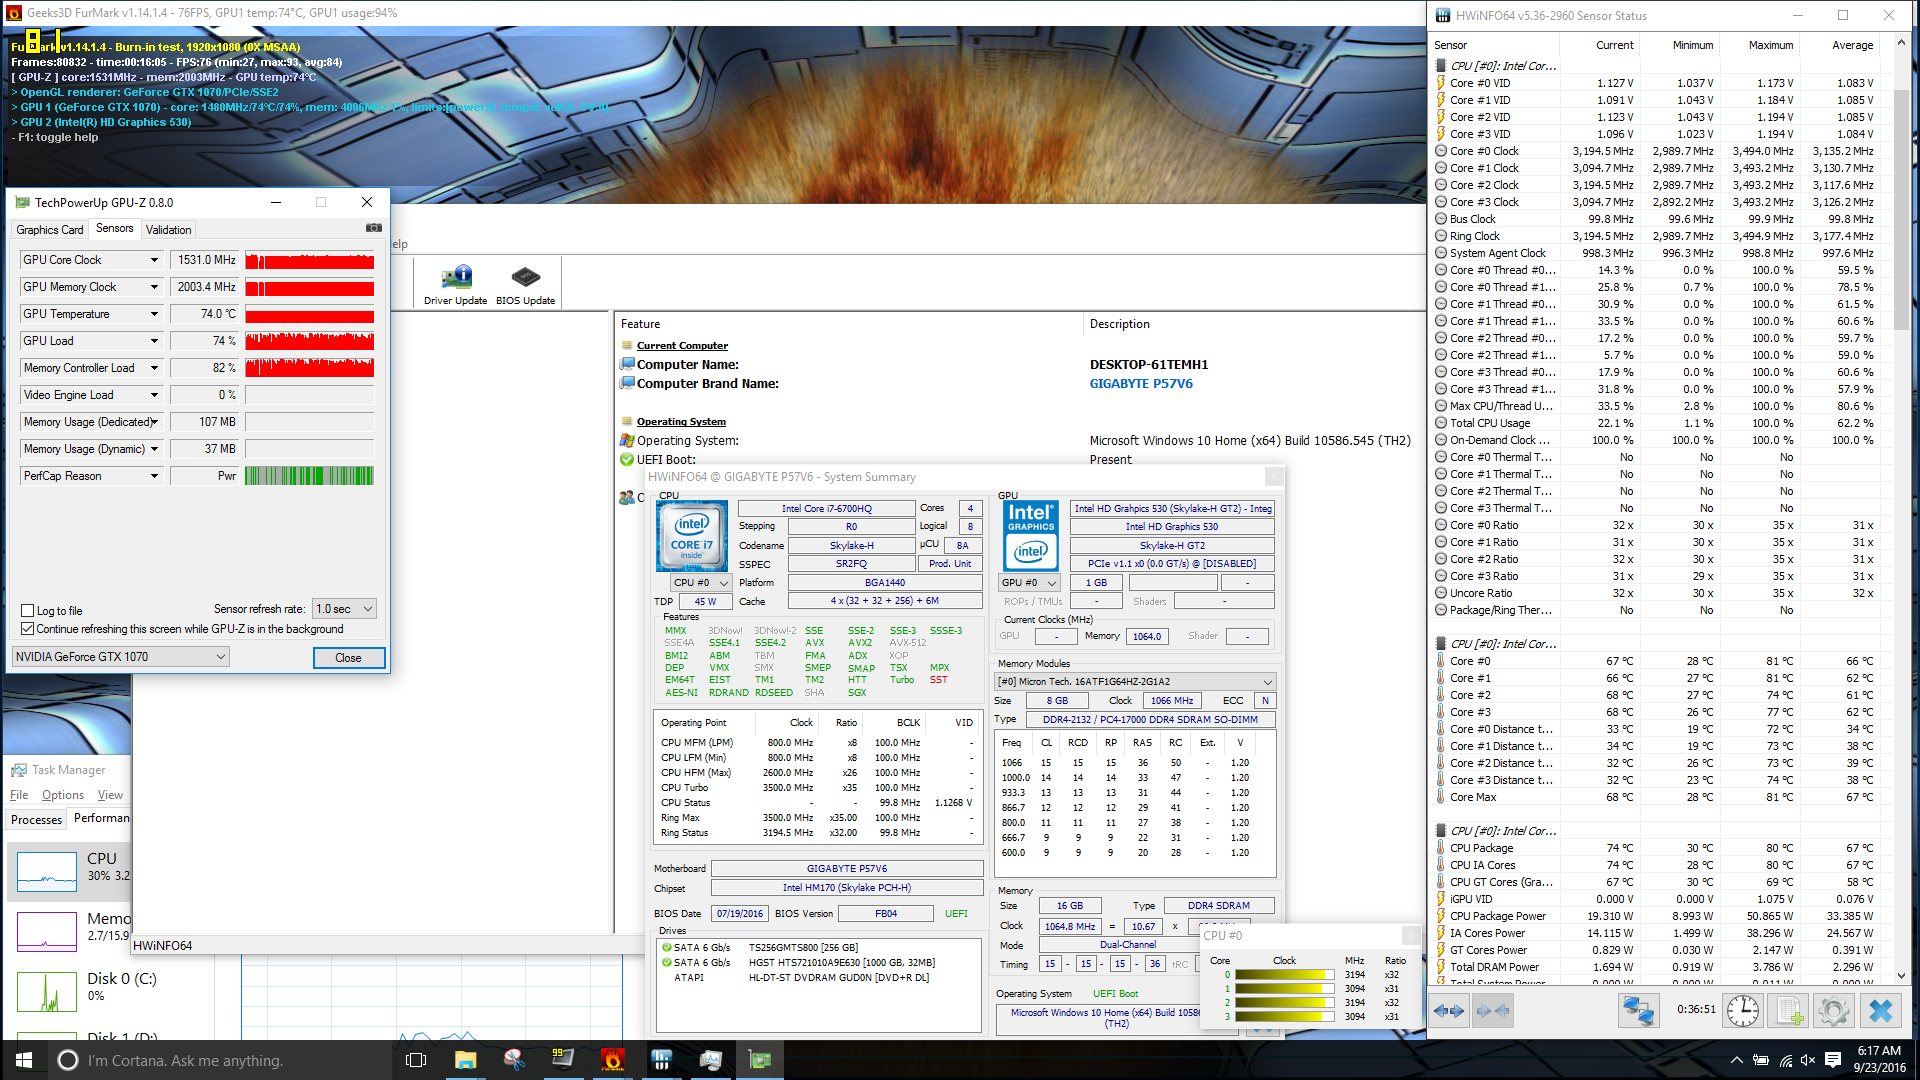Open the Options menu in Task Manager
This screenshot has height=1080, width=1920.
tap(62, 795)
